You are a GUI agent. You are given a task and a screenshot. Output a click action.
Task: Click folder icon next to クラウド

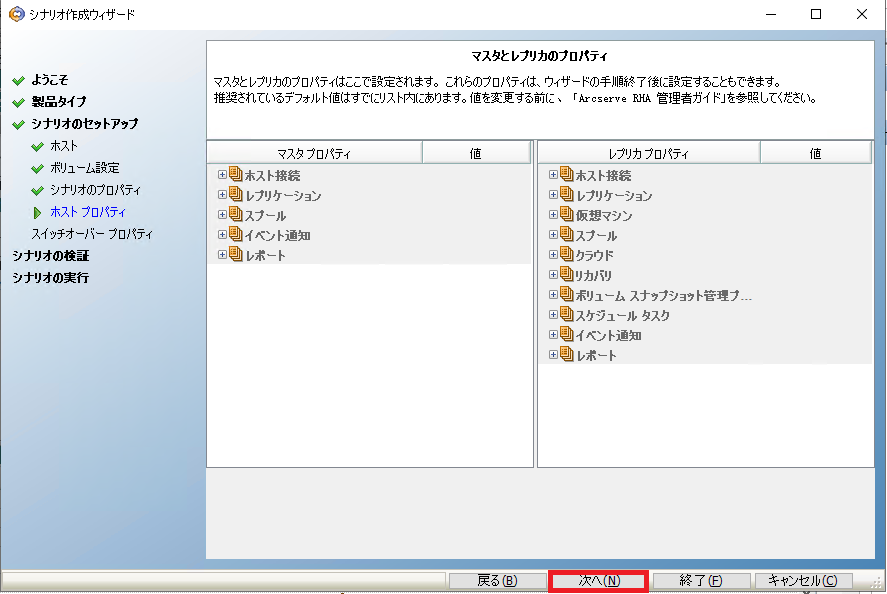[566, 255]
